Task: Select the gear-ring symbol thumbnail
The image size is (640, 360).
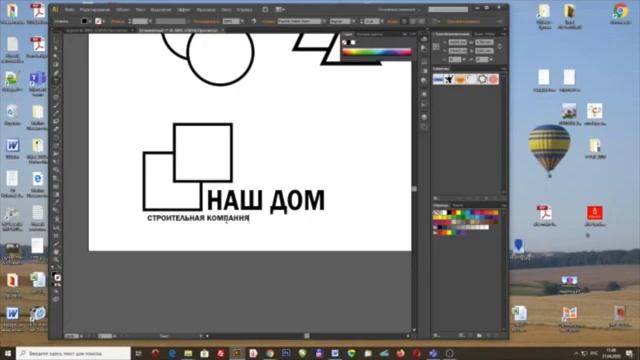Action: tap(482, 79)
